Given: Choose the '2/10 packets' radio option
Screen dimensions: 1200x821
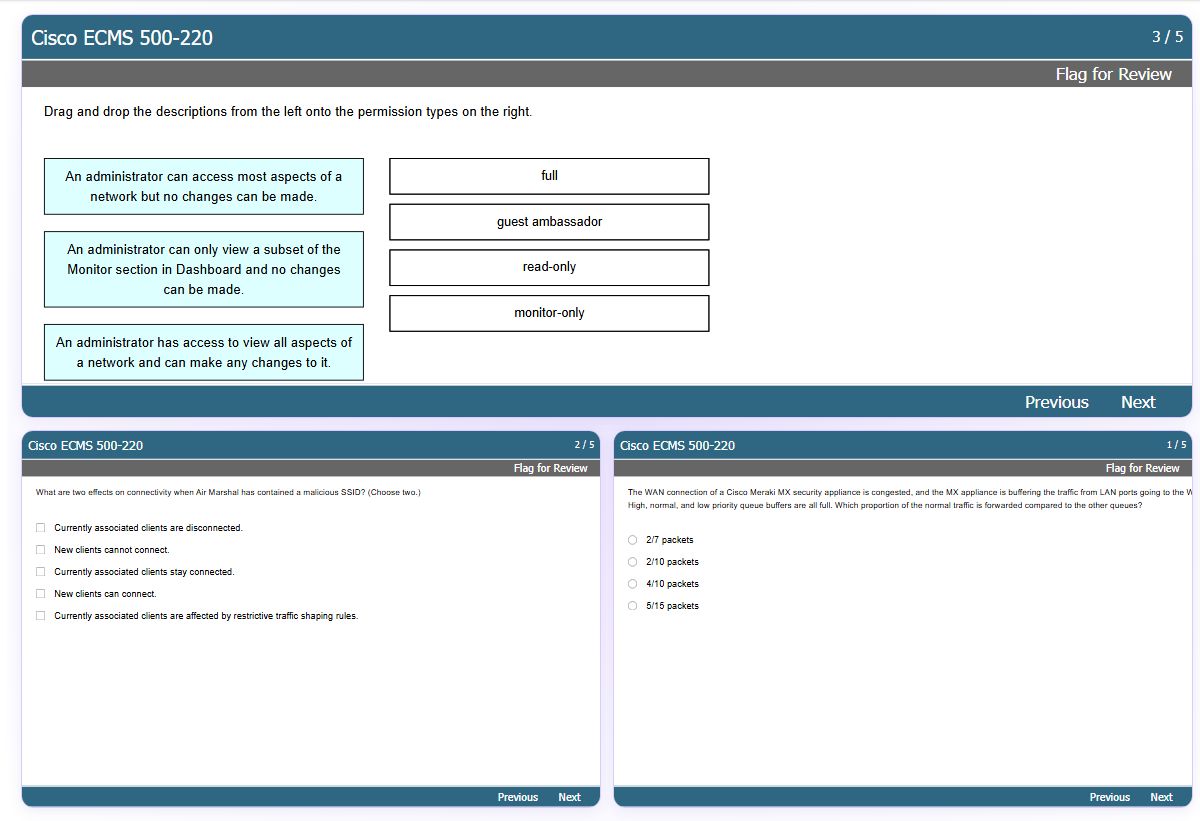Looking at the screenshot, I should click(x=632, y=562).
